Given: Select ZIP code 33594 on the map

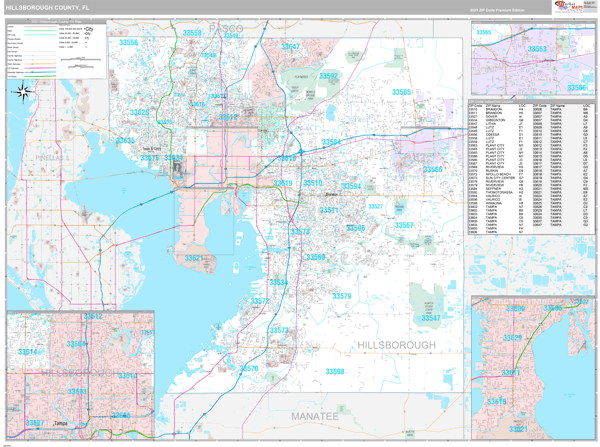Looking at the screenshot, I should (351, 186).
